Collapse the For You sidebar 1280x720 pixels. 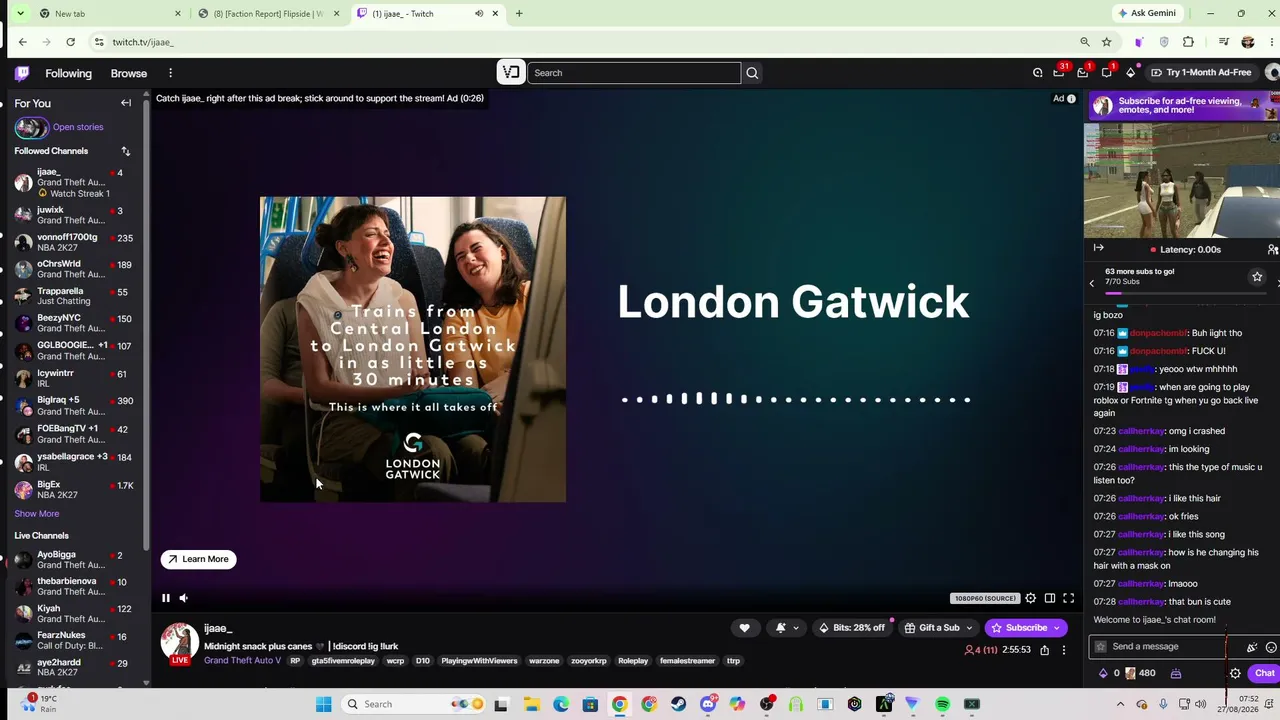click(126, 103)
